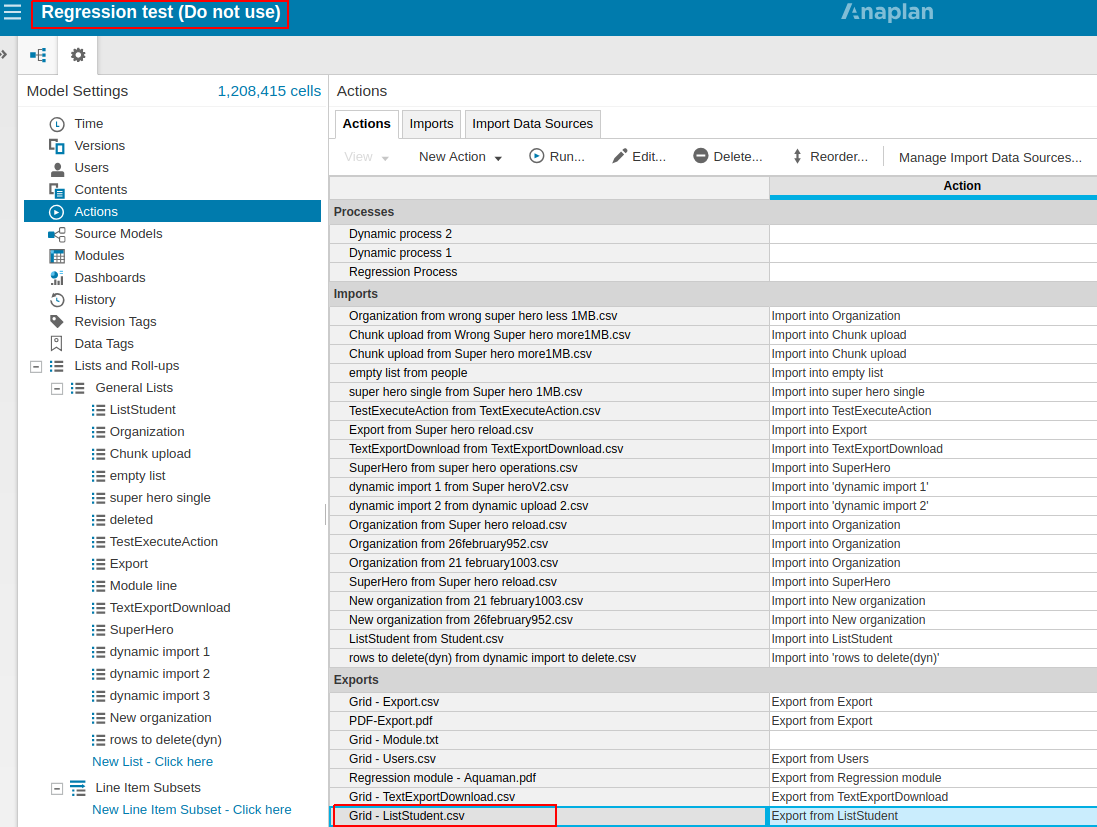Click the New List - Click here link
Viewport: 1097px width, 827px height.
coord(152,761)
